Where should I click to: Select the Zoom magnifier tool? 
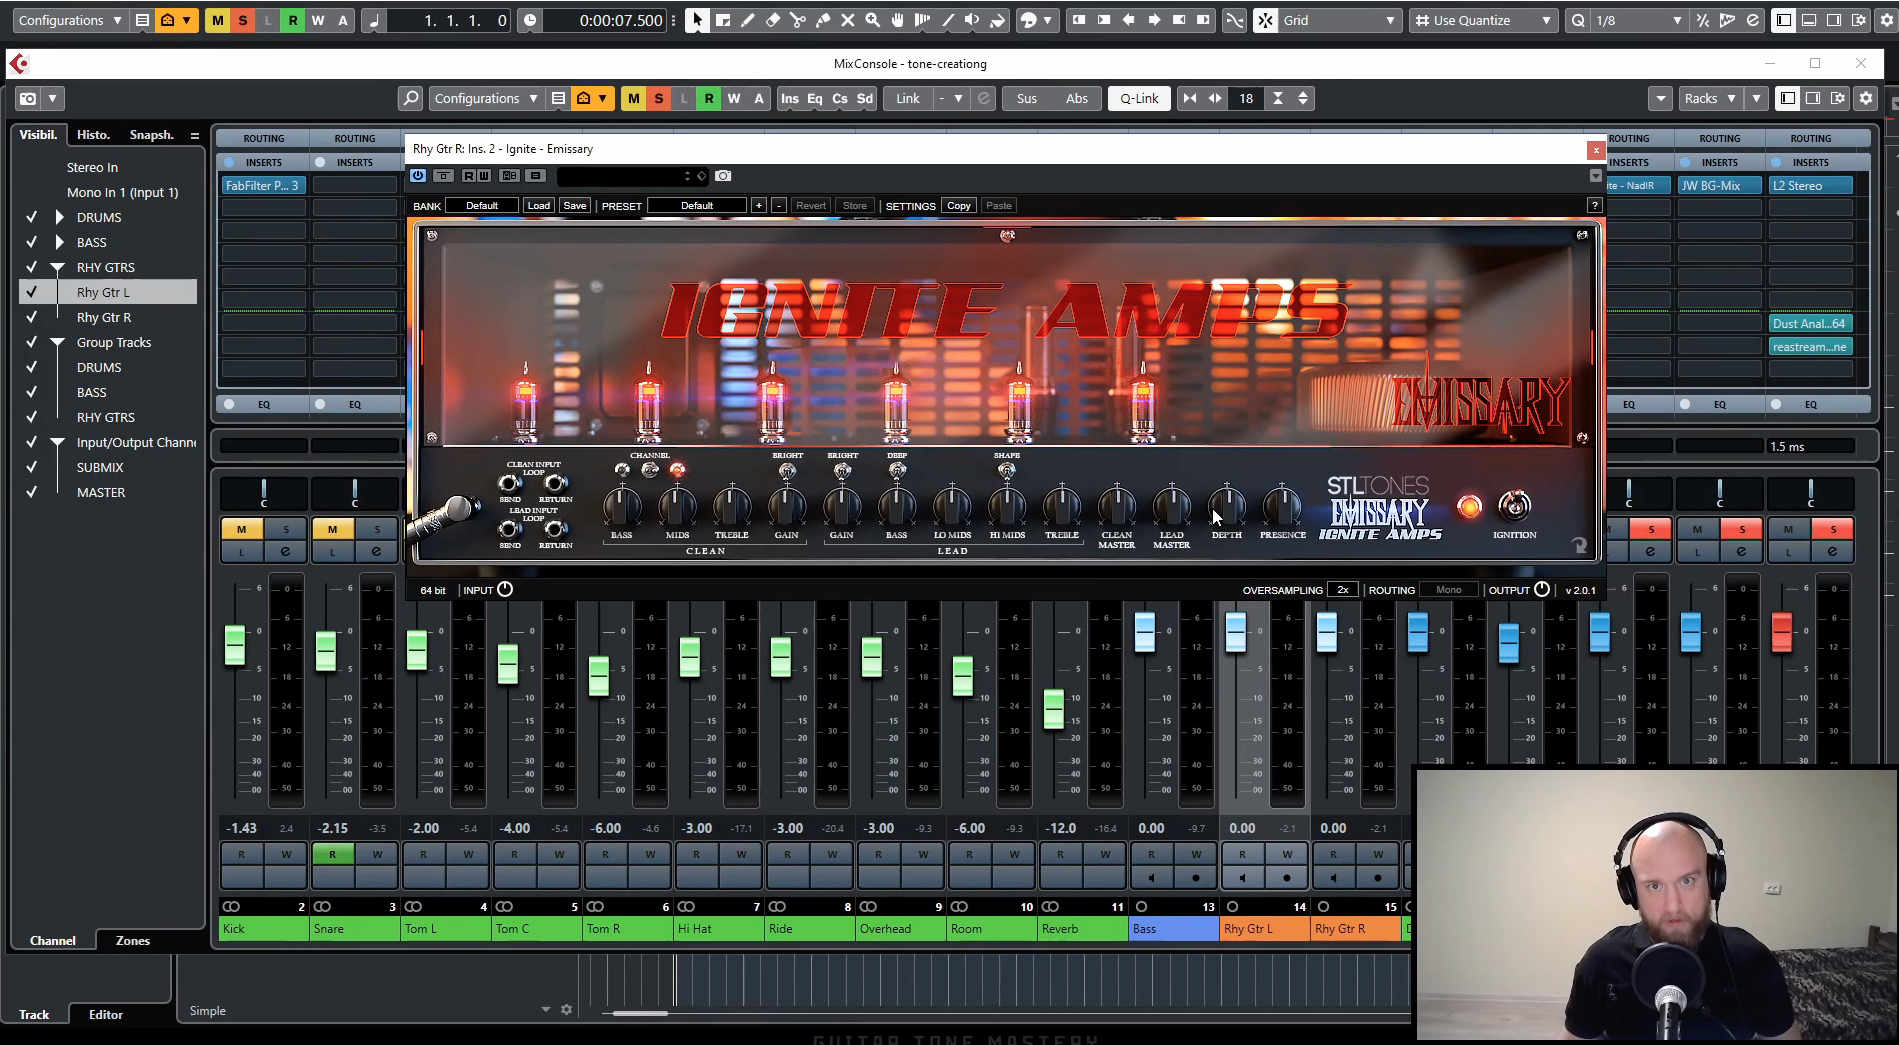pyautogui.click(x=872, y=20)
